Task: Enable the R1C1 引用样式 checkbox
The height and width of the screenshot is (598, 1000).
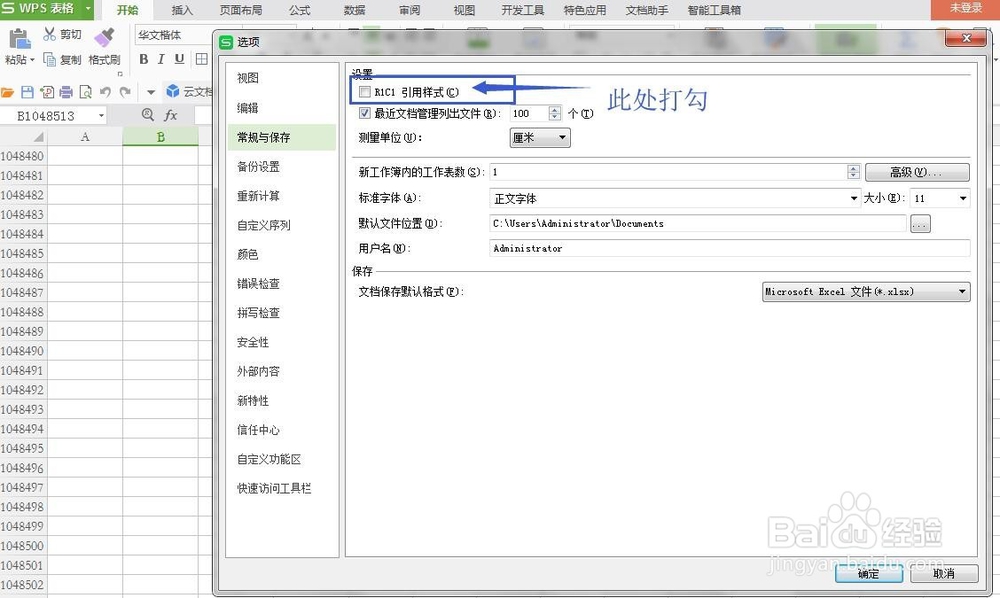Action: (365, 90)
